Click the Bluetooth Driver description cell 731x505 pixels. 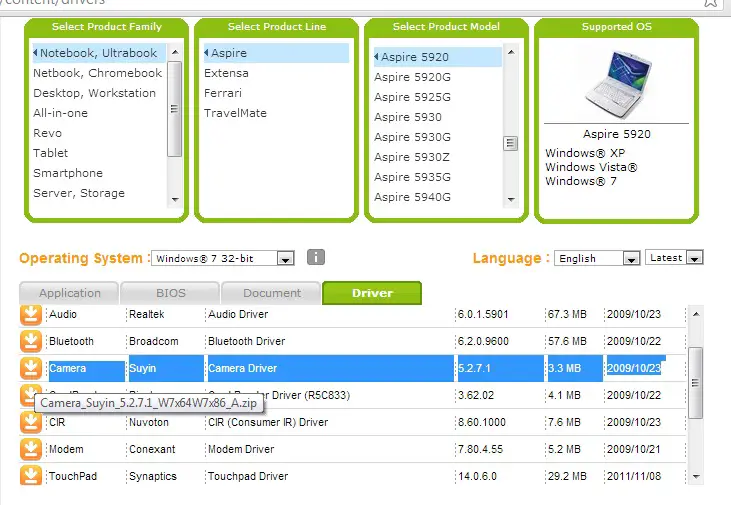click(246, 341)
